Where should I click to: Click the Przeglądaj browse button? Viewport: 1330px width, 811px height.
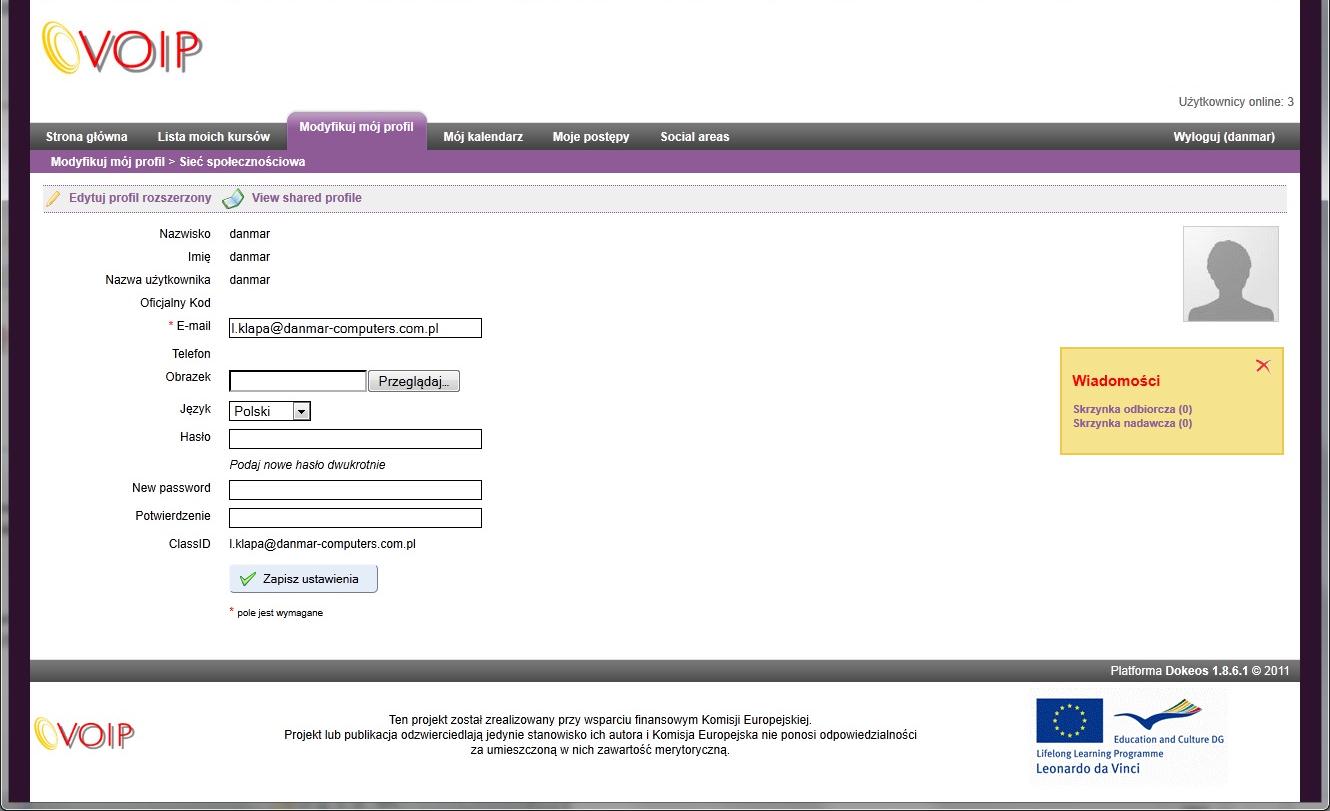414,381
